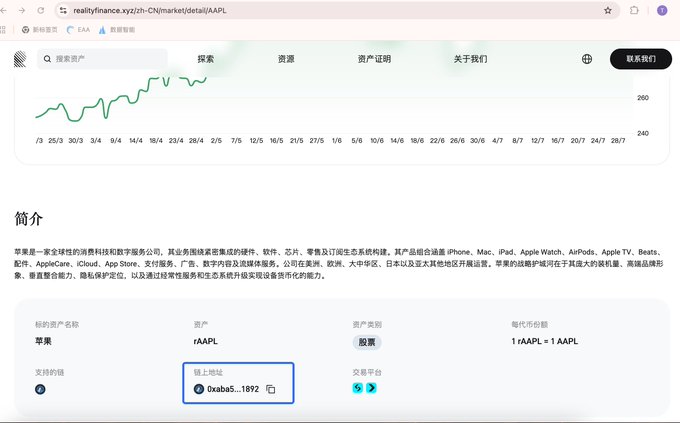Screen dimensions: 680x423
Task: Open the 数据智能 bookmark
Action: (117, 30)
